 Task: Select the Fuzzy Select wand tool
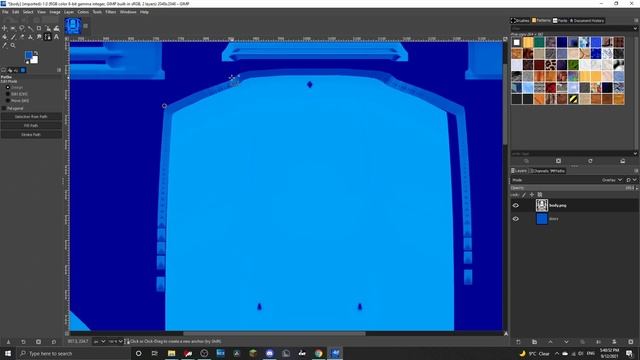coord(30,28)
